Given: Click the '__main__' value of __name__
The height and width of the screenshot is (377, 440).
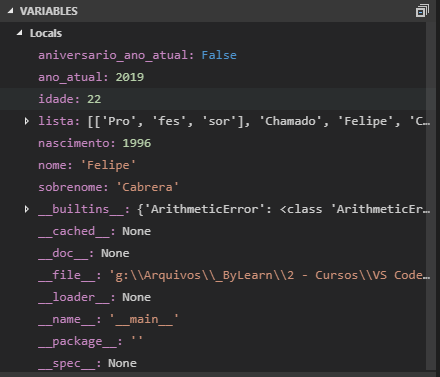Looking at the screenshot, I should pyautogui.click(x=144, y=319).
